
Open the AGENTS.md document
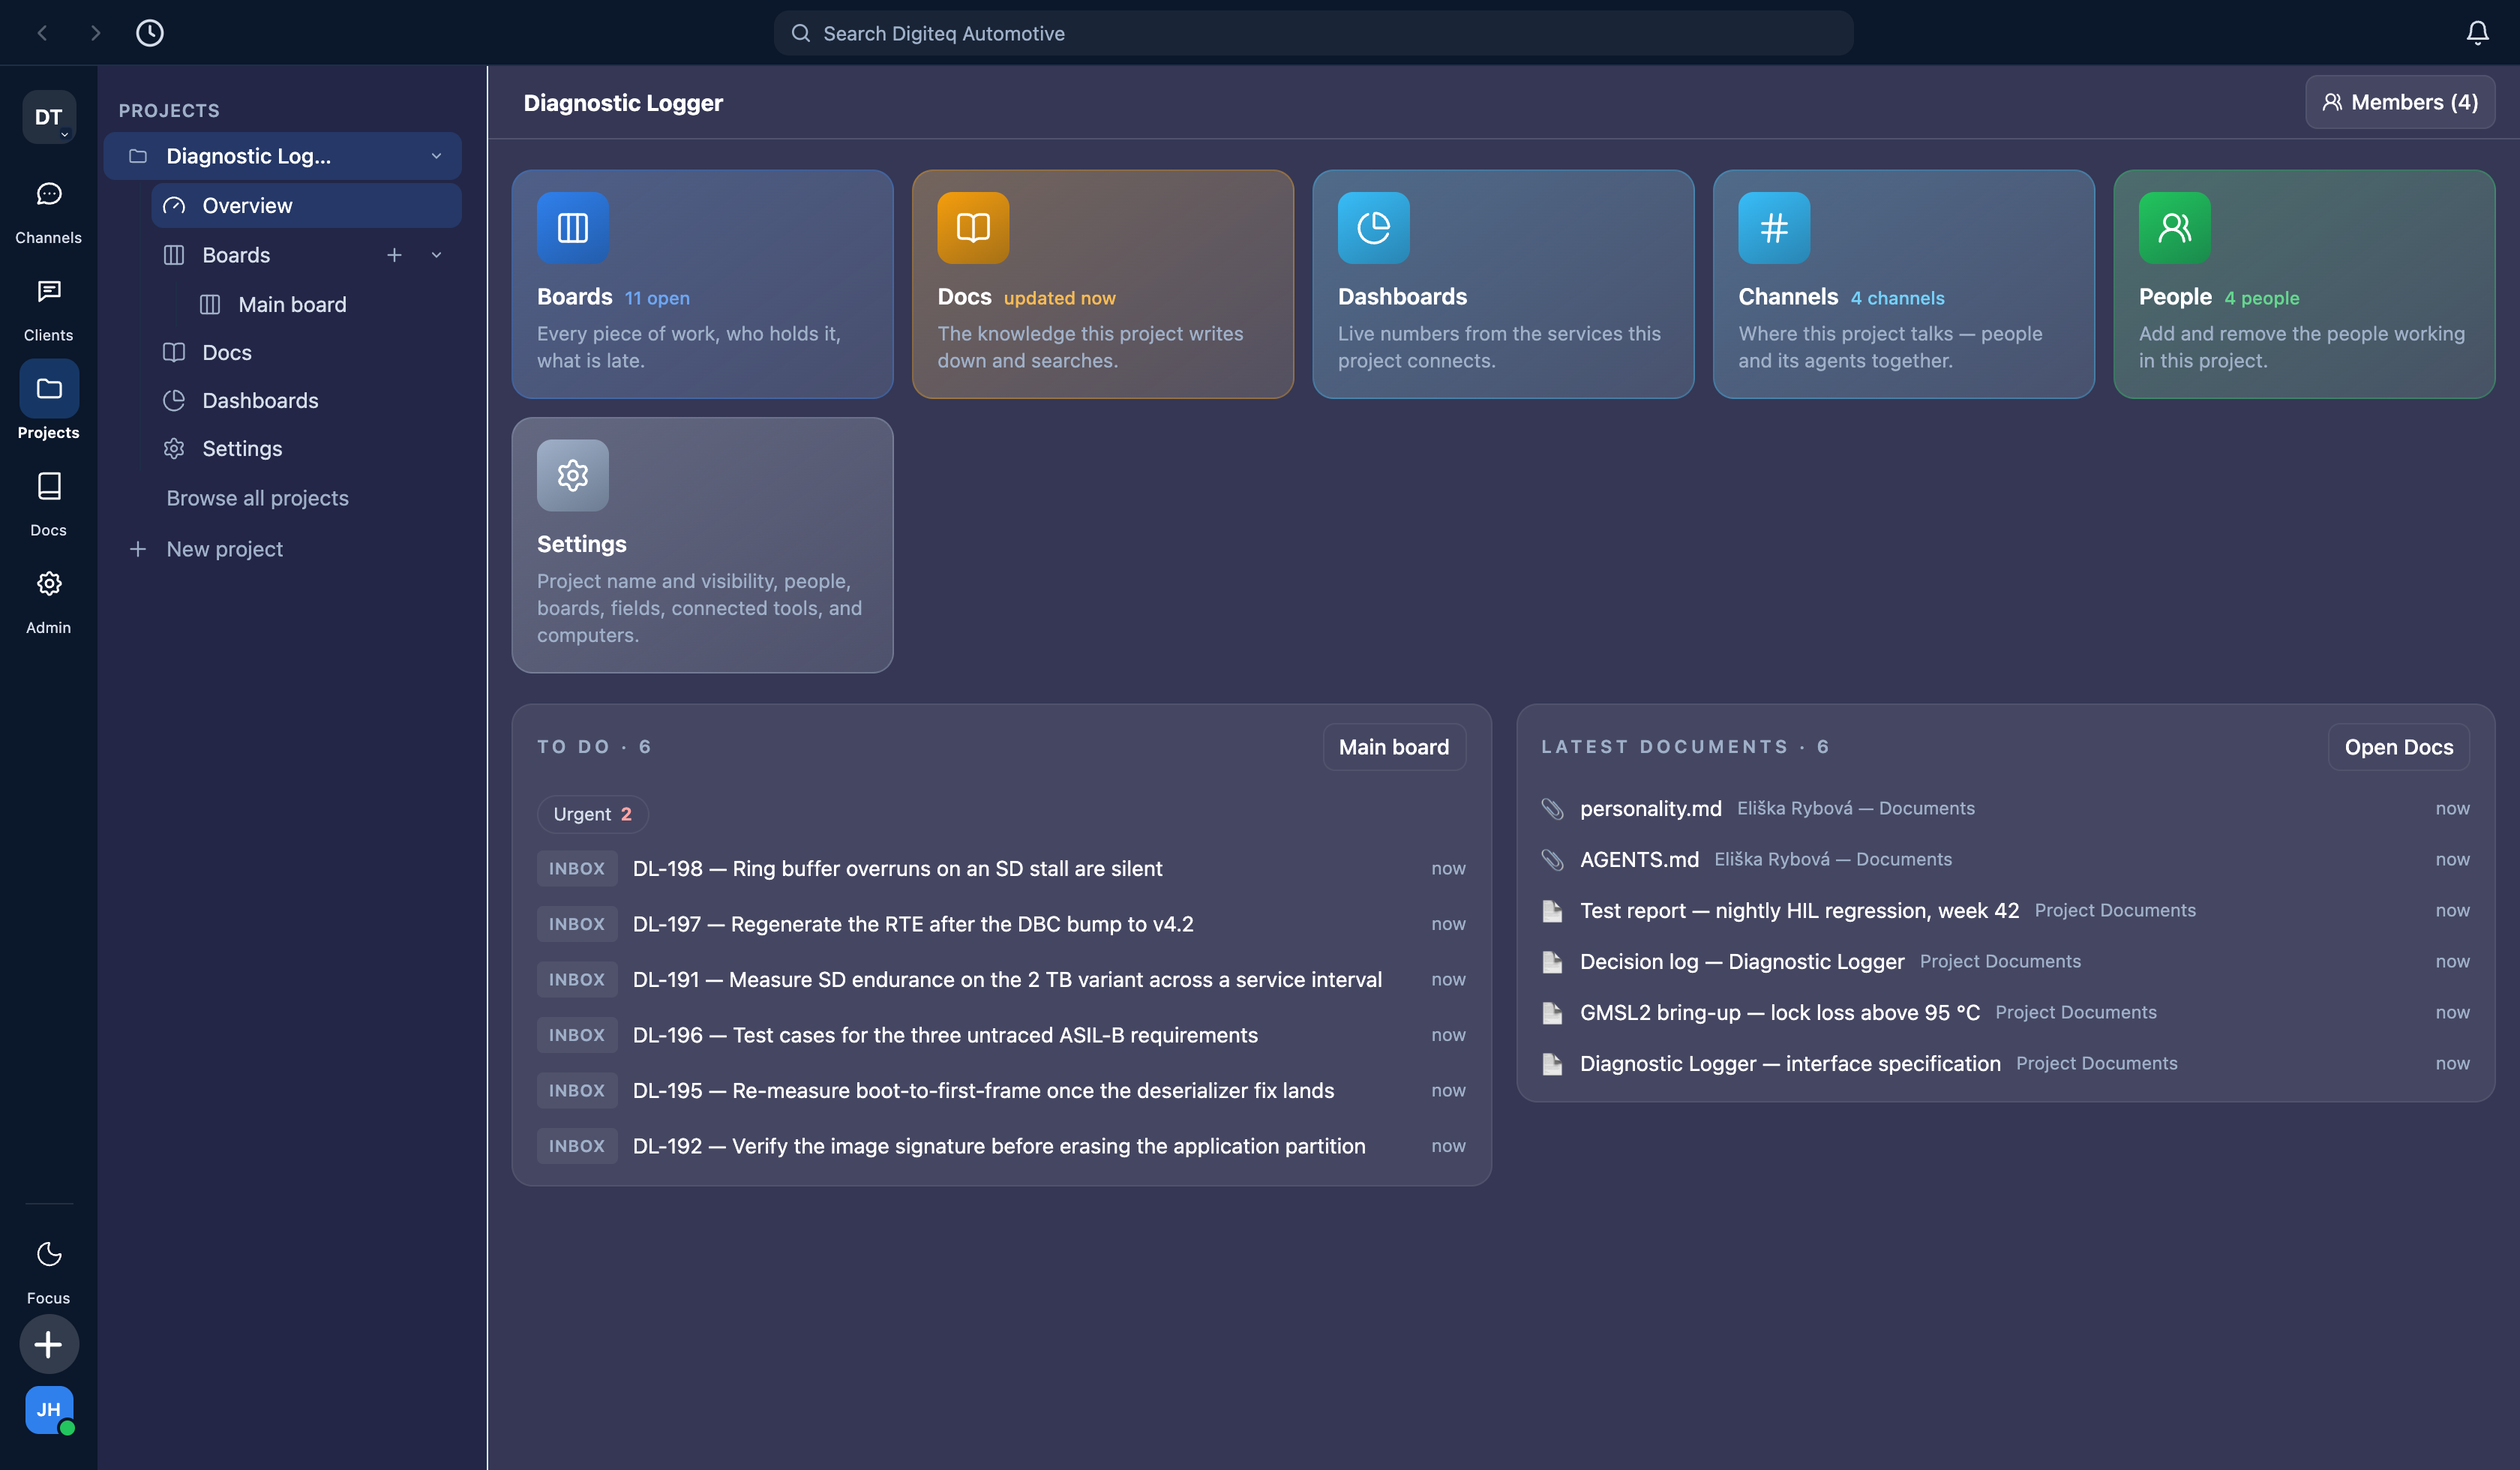(x=2005, y=859)
